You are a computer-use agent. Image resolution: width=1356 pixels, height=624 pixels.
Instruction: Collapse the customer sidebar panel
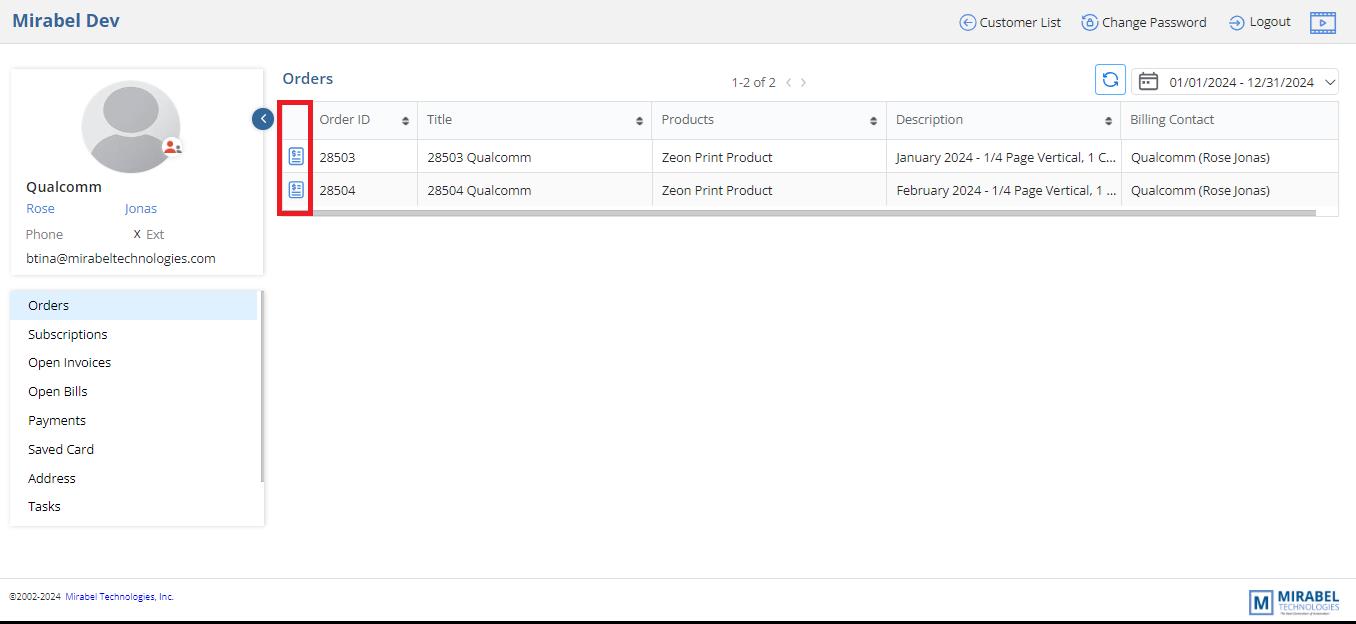263,119
